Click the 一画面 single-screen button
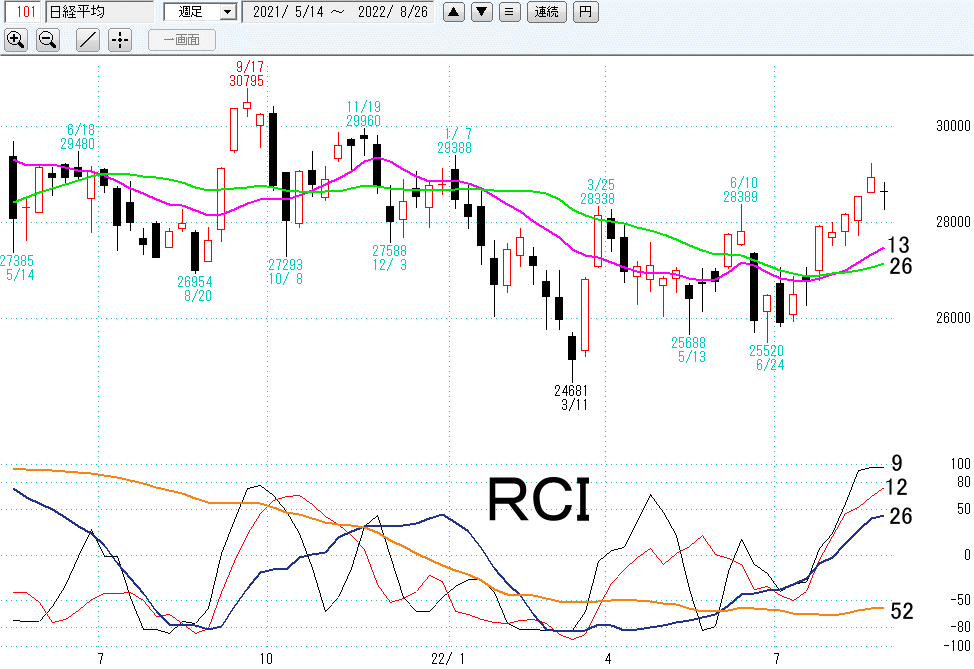Image resolution: width=974 pixels, height=669 pixels. coord(182,40)
